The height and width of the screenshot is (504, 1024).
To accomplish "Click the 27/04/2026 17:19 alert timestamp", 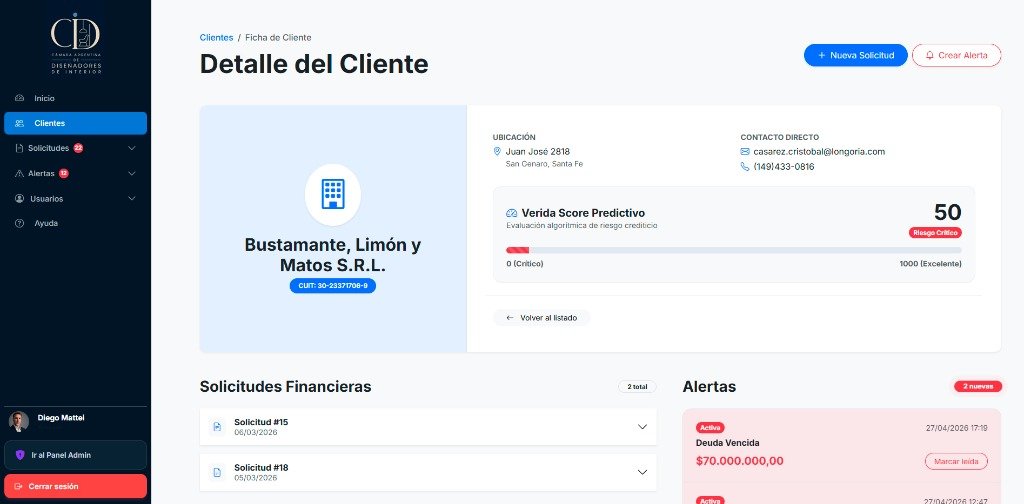I will (x=956, y=428).
